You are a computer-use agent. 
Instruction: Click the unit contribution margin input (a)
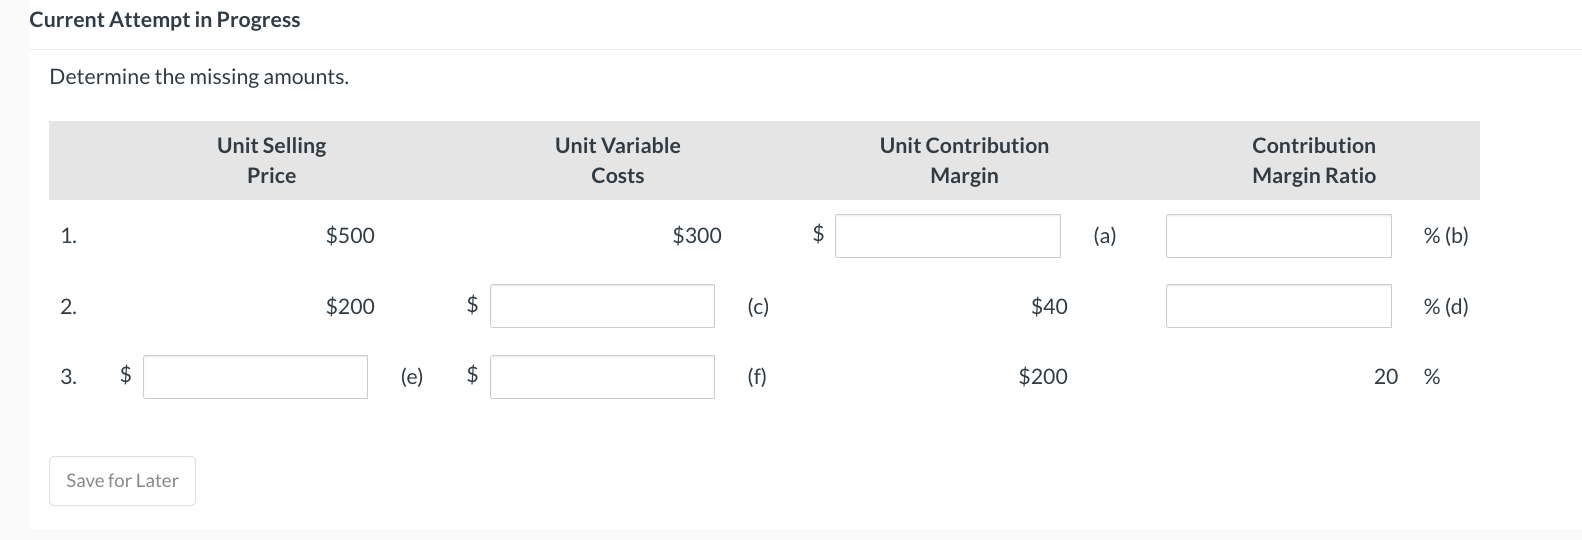[947, 236]
